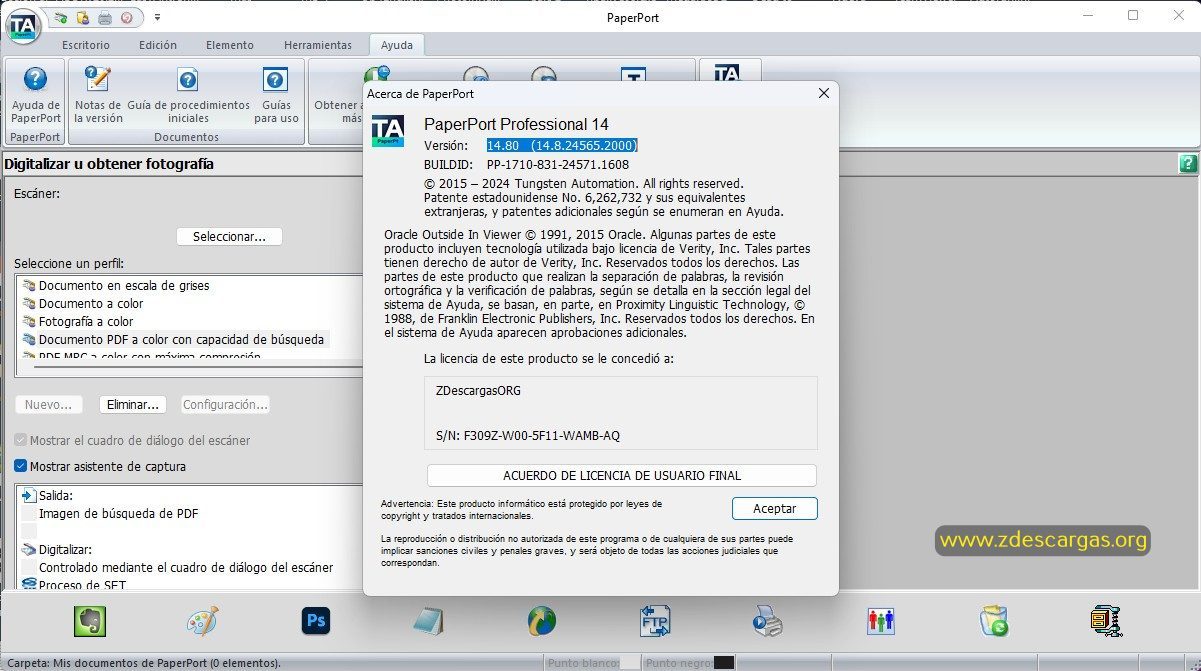Send to FTP via the FTP icon

[x=655, y=621]
